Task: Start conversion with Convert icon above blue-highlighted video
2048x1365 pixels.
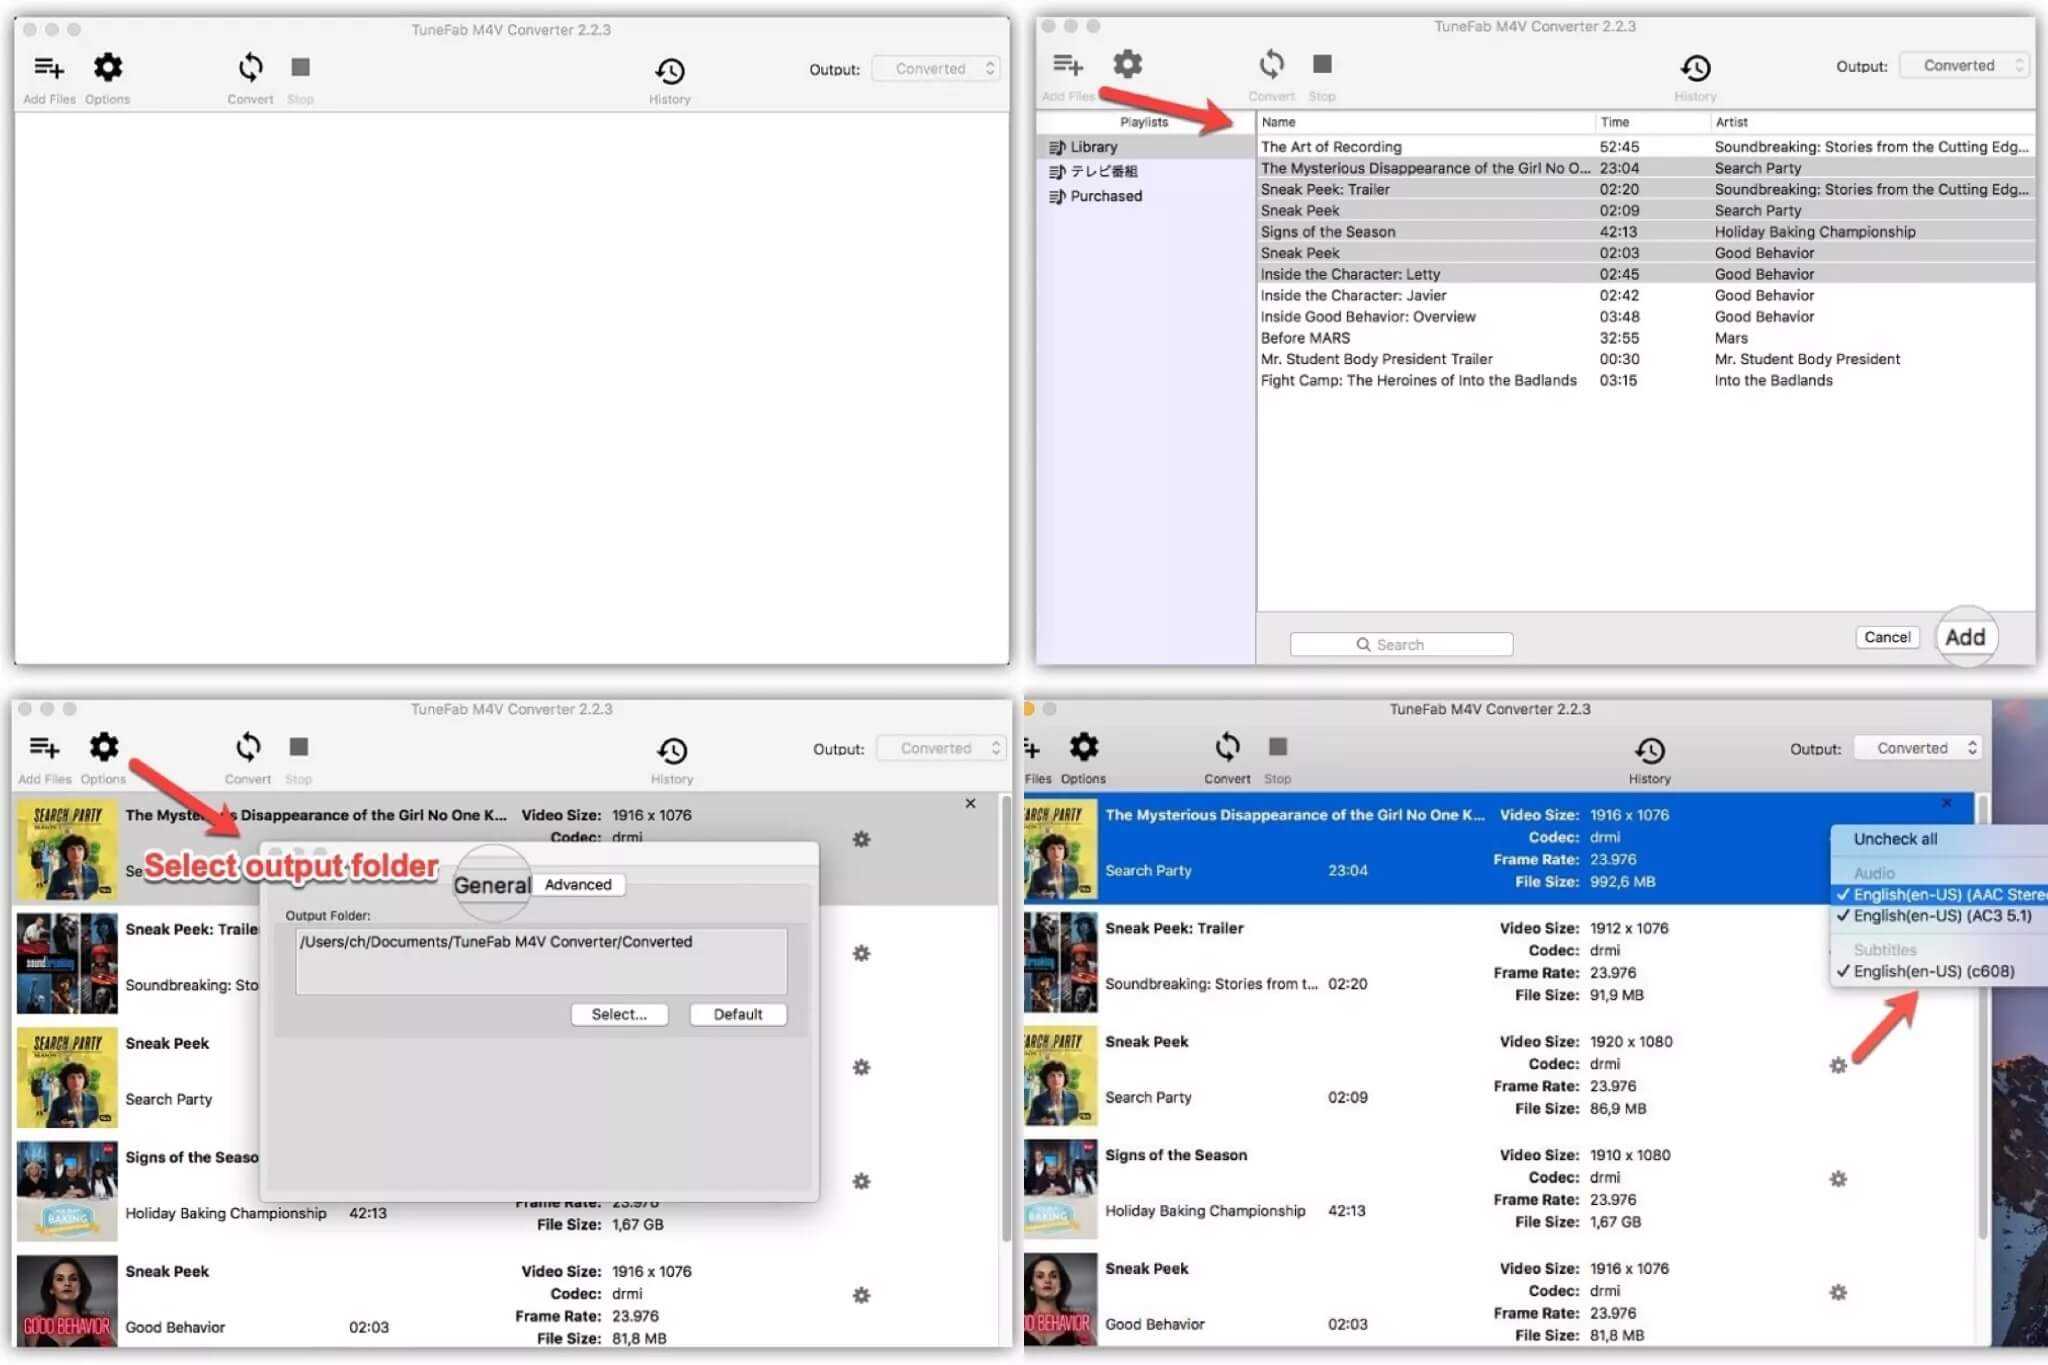Action: (x=1227, y=747)
